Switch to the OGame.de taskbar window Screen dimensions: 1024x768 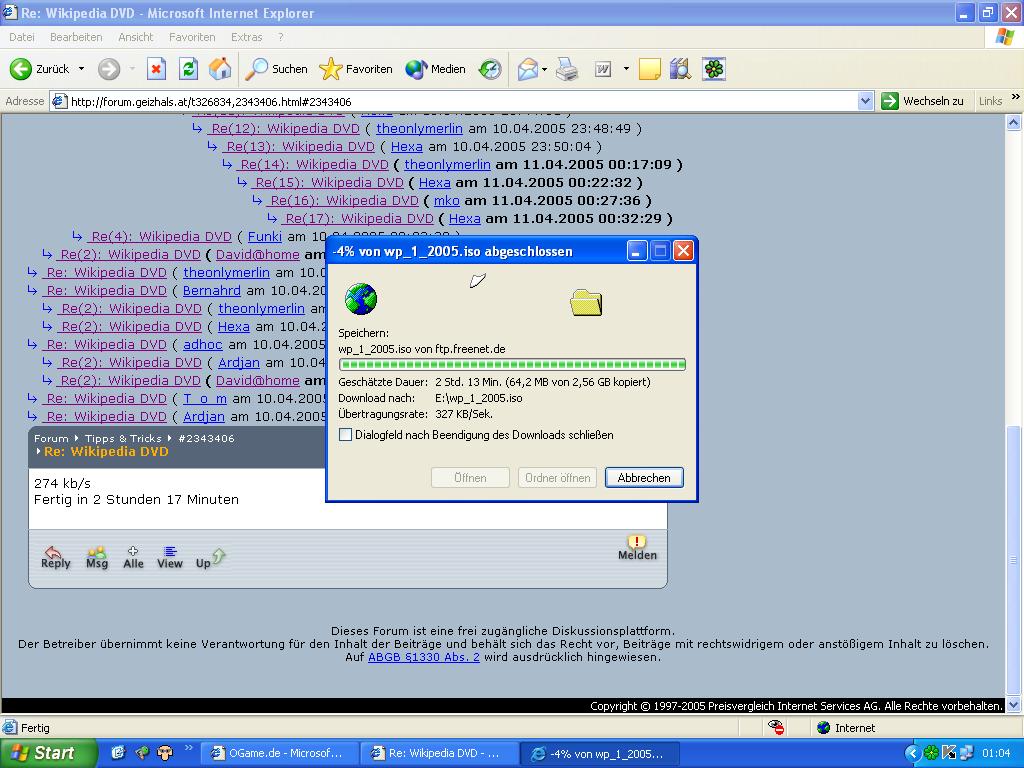pyautogui.click(x=280, y=753)
